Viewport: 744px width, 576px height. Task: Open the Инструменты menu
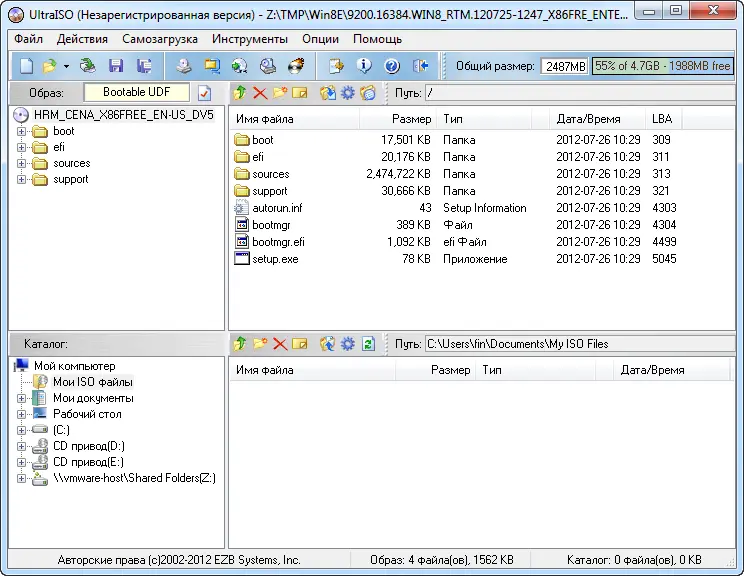pyautogui.click(x=250, y=39)
